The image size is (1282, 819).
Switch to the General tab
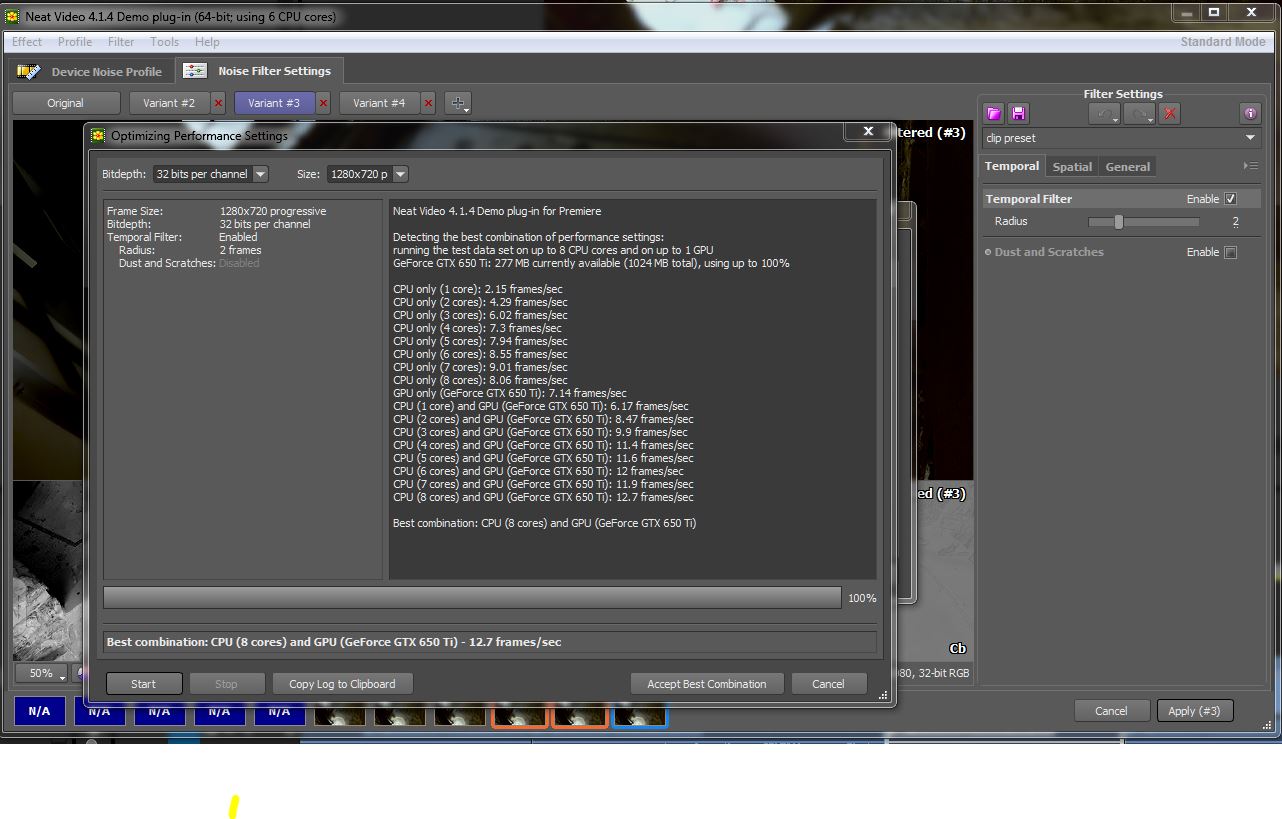[1127, 167]
